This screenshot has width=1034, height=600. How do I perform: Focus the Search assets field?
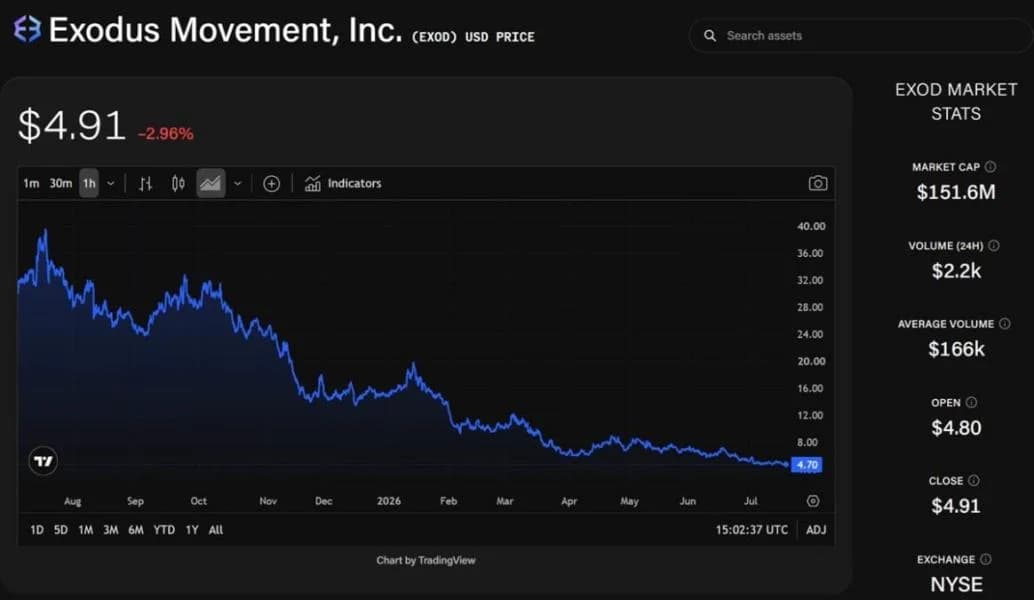(x=861, y=36)
